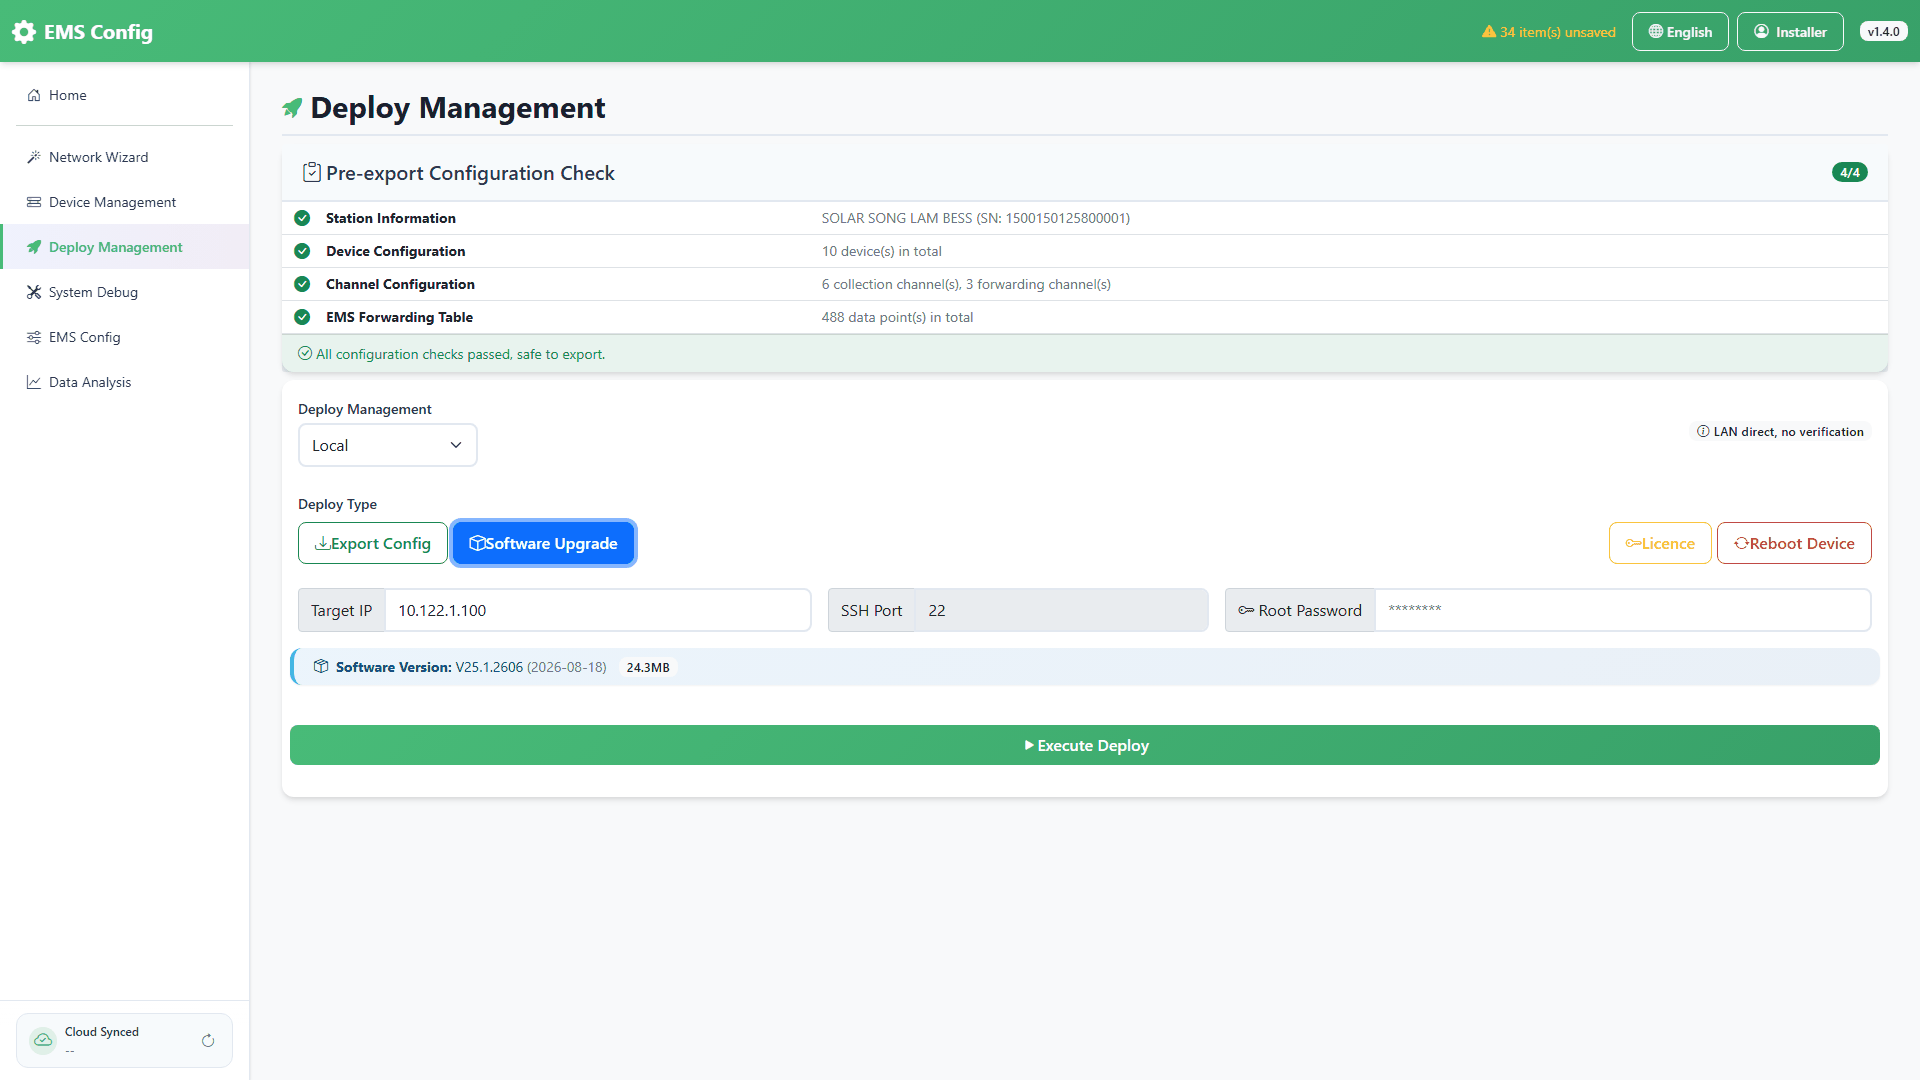Click the cloud sync refresh icon
Image resolution: width=1920 pixels, height=1080 pixels.
208,1041
